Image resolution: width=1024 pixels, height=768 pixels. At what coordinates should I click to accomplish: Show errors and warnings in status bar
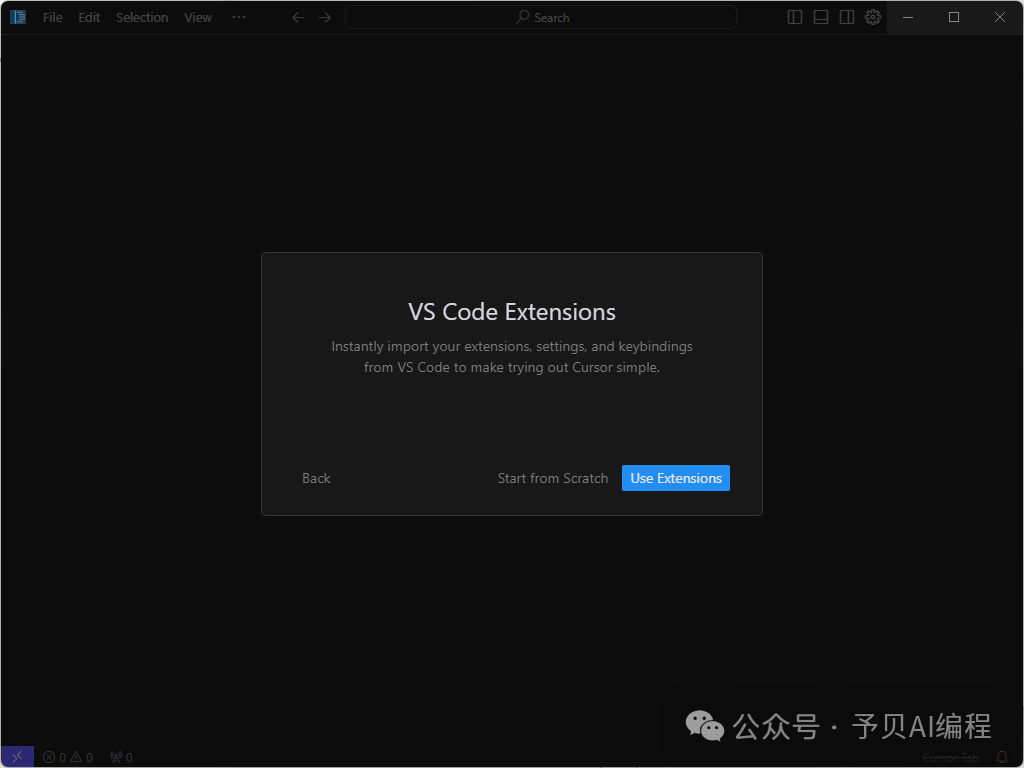68,758
